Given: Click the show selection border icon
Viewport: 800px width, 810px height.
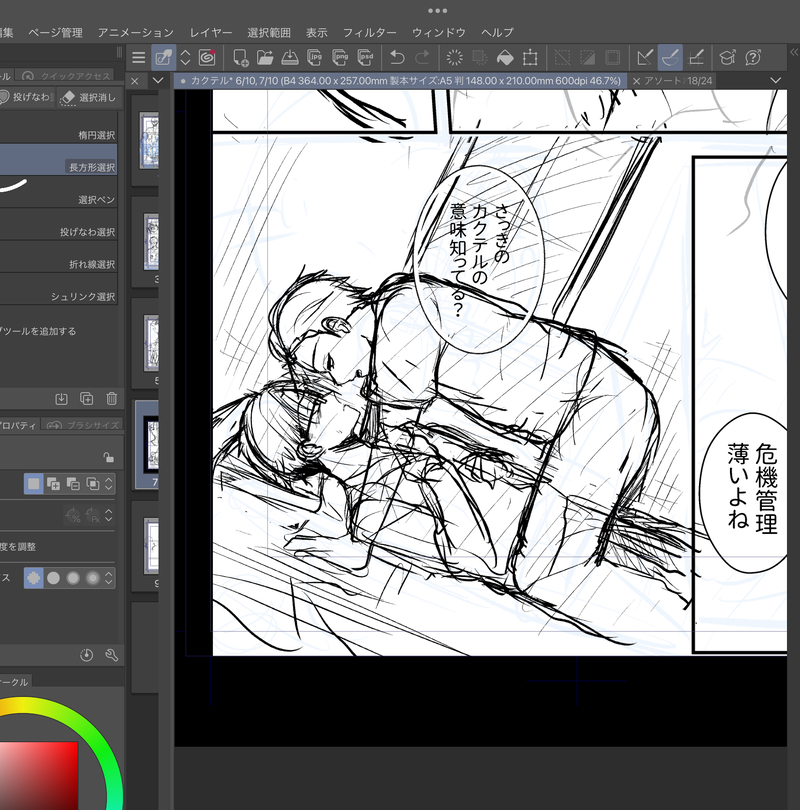Looking at the screenshot, I should (x=613, y=57).
